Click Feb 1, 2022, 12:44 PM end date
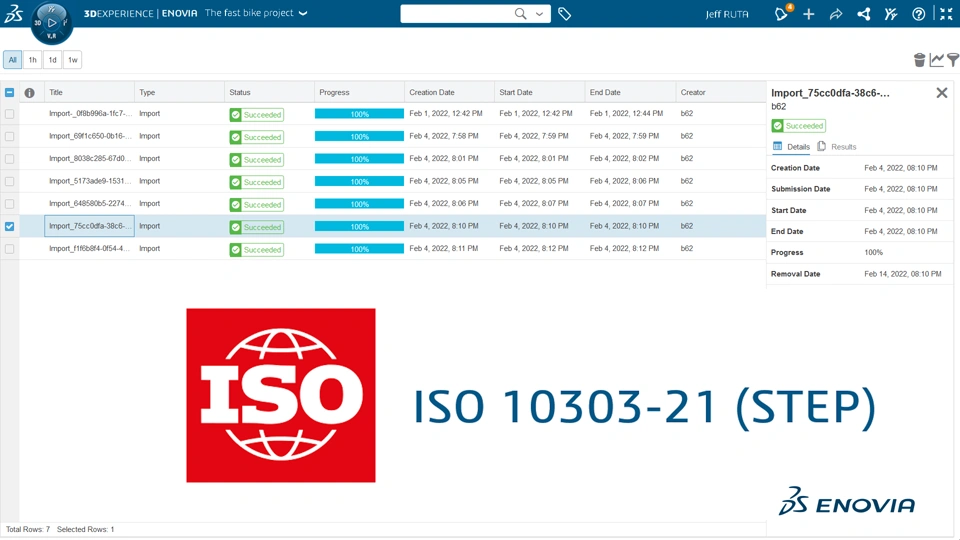The width and height of the screenshot is (960, 540). point(626,113)
